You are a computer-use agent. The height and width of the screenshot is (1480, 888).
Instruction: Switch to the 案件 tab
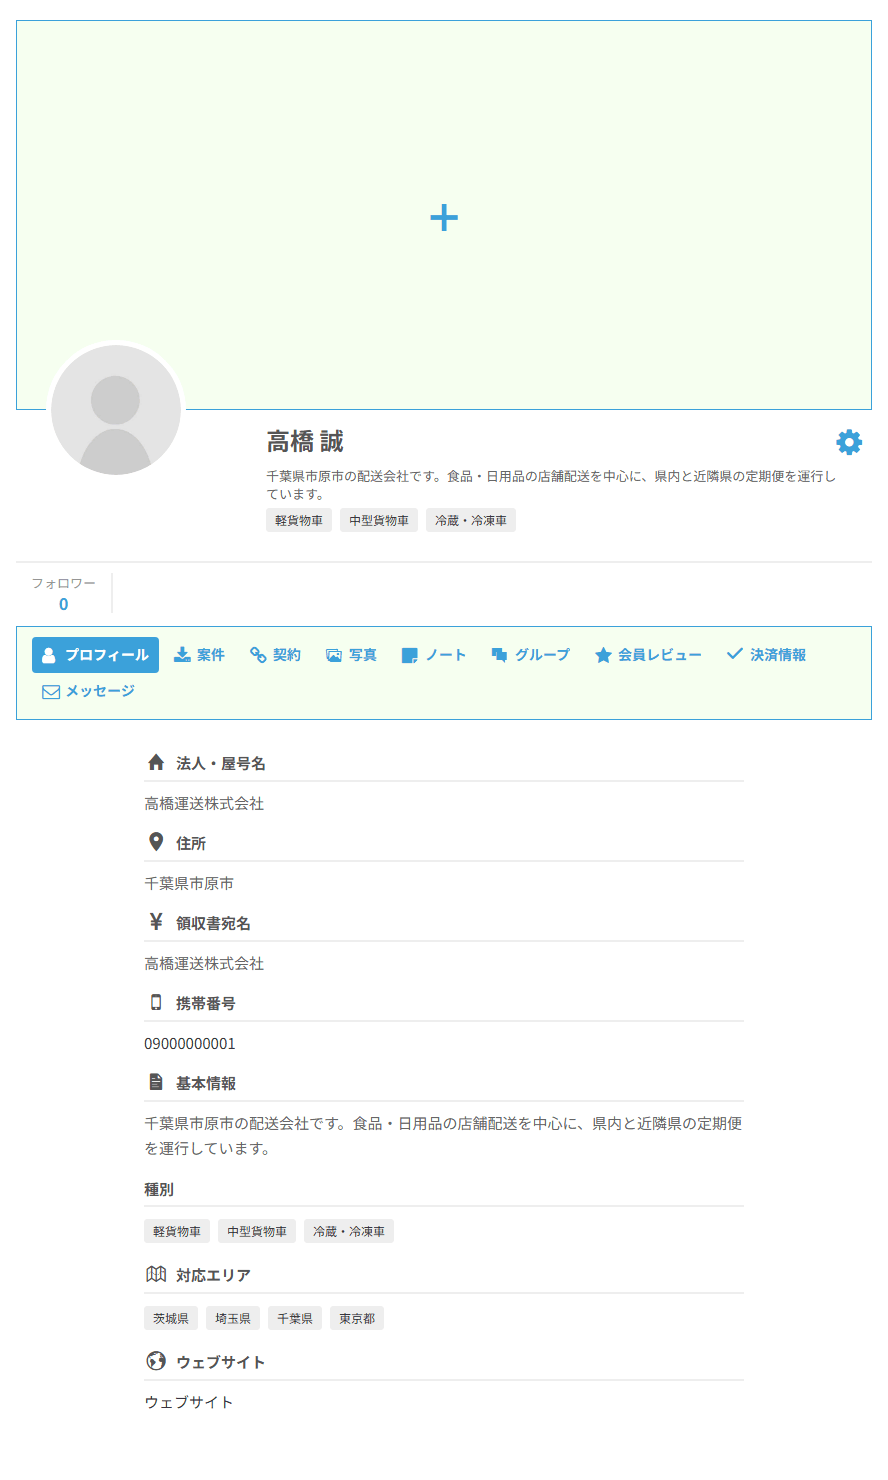coord(199,655)
